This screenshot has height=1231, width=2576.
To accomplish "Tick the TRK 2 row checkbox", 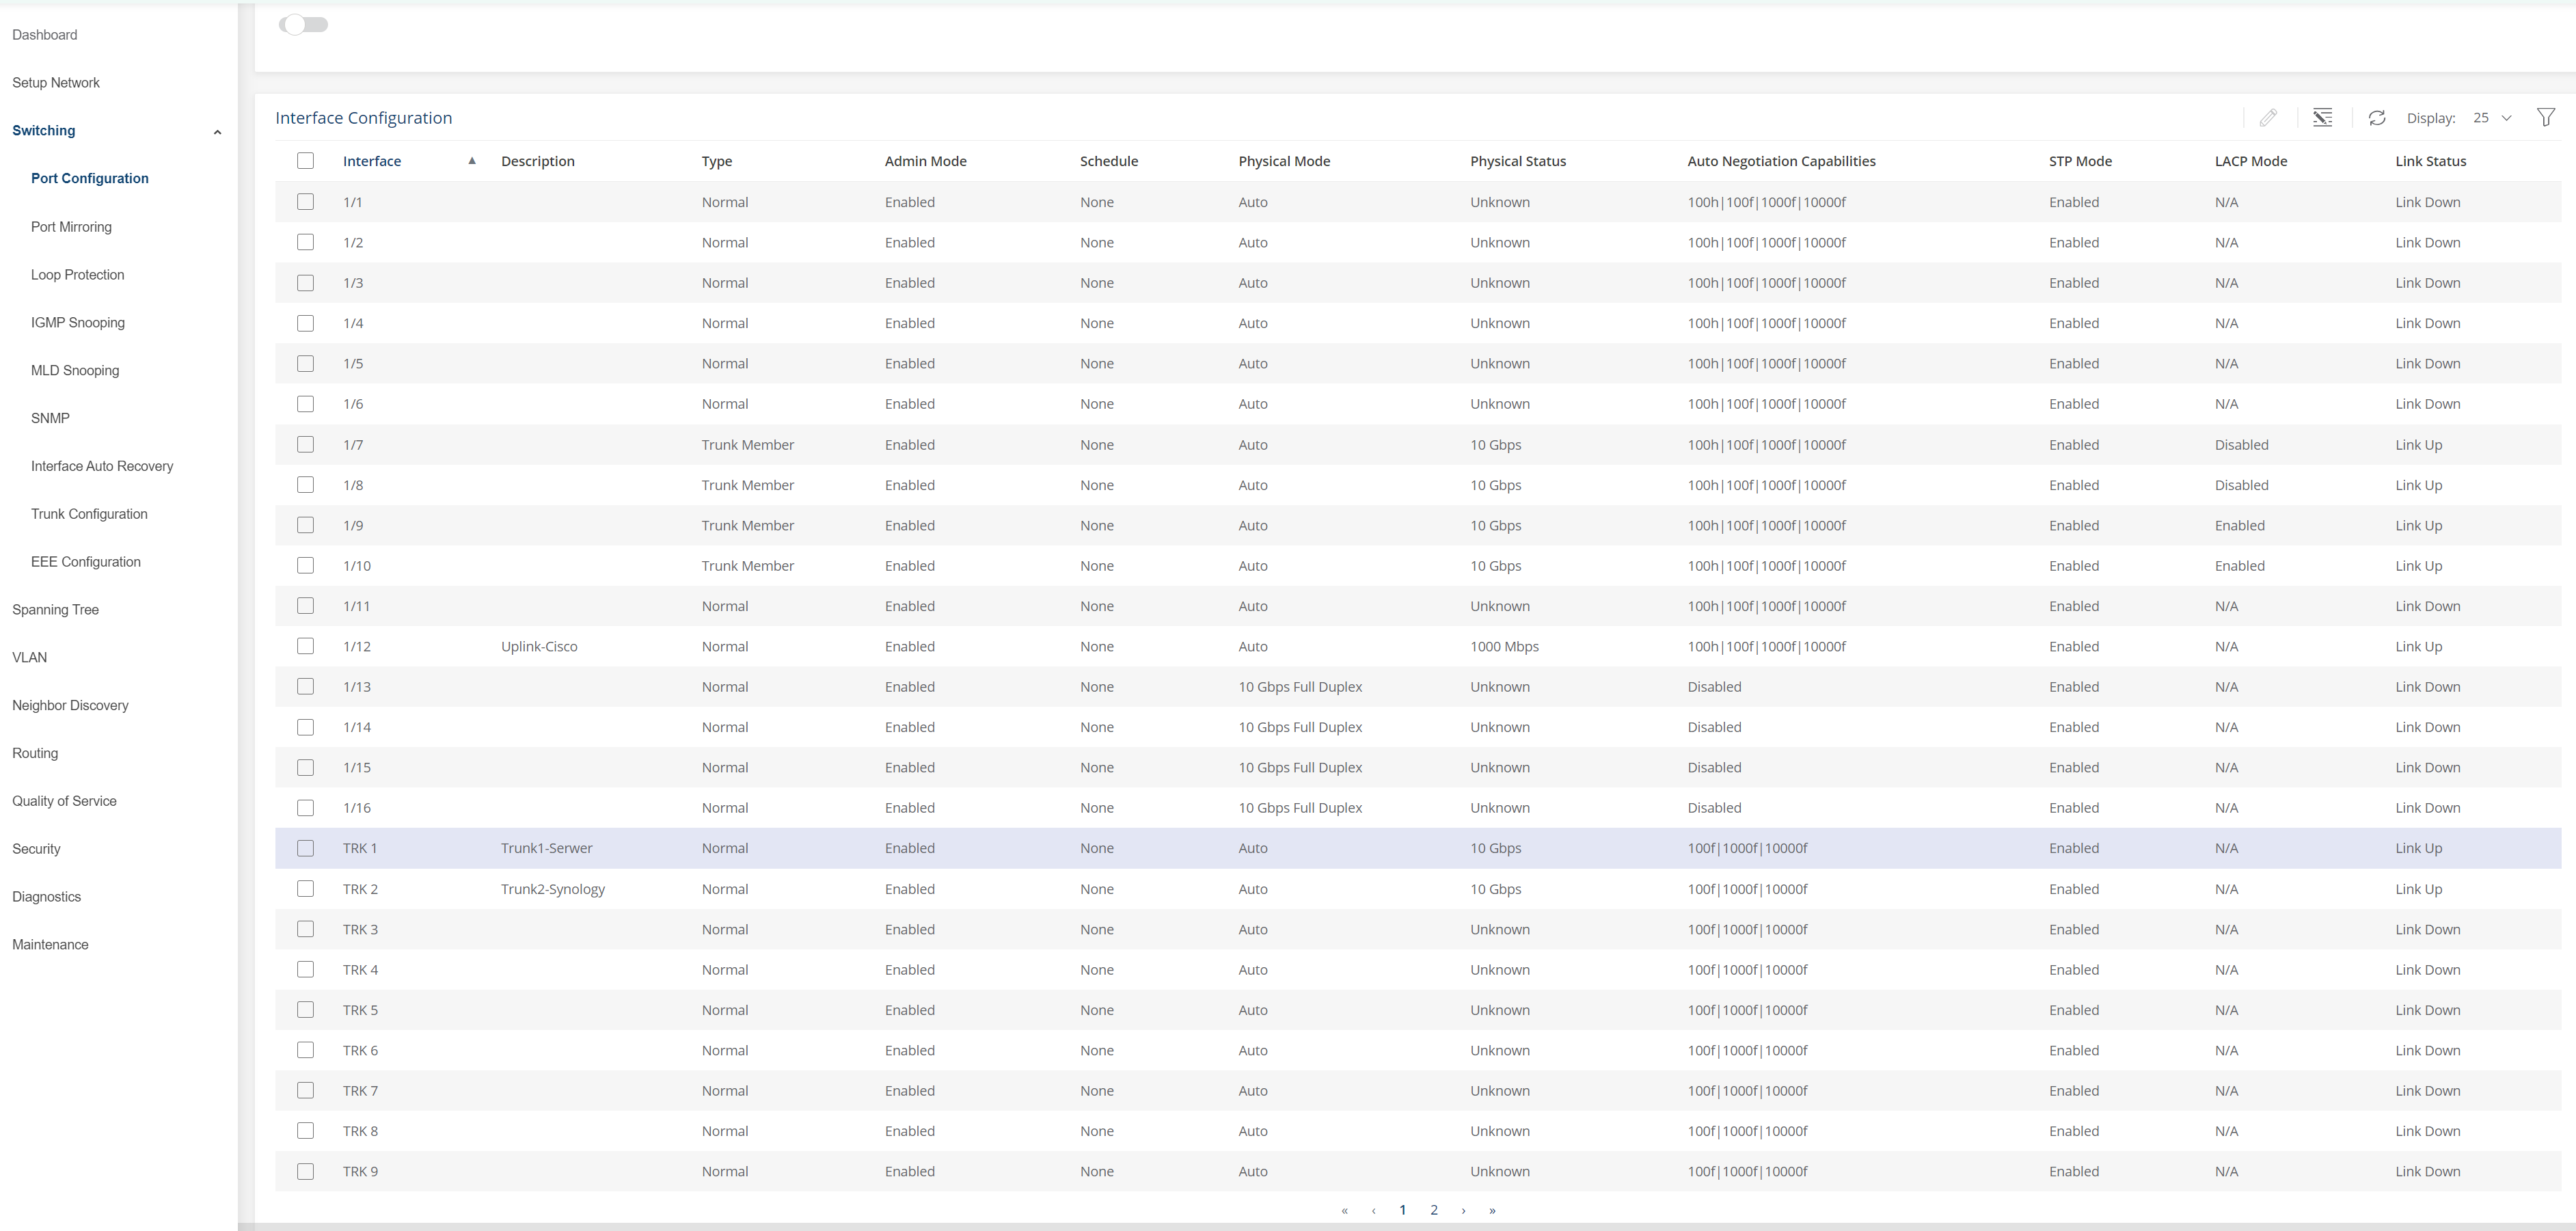I will (306, 889).
